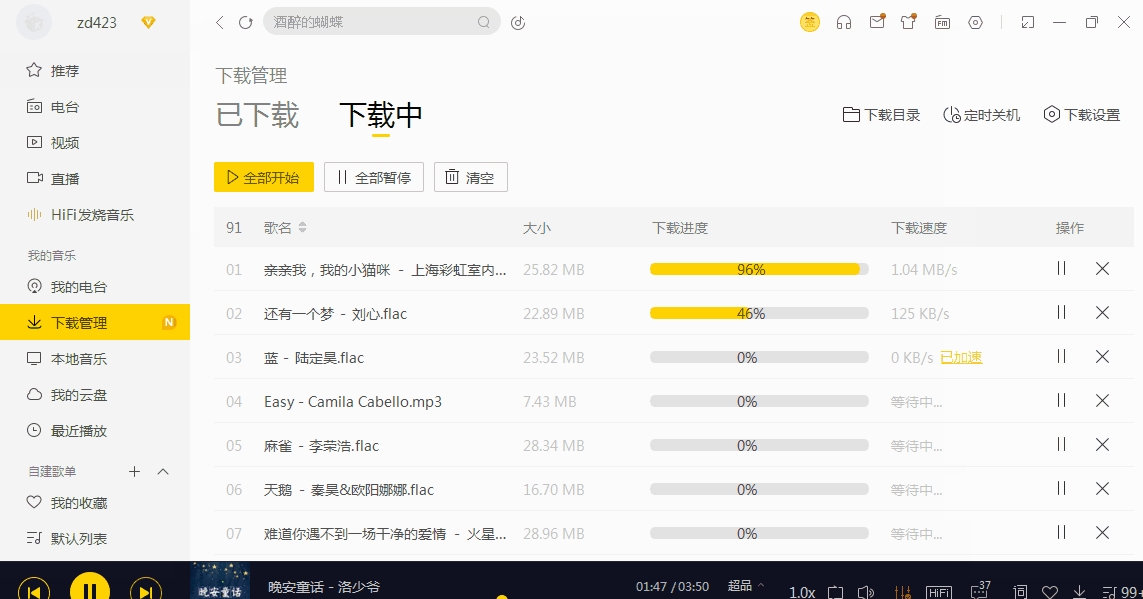
Task: Click the diamond VIP icon beside zd423
Action: 148,23
